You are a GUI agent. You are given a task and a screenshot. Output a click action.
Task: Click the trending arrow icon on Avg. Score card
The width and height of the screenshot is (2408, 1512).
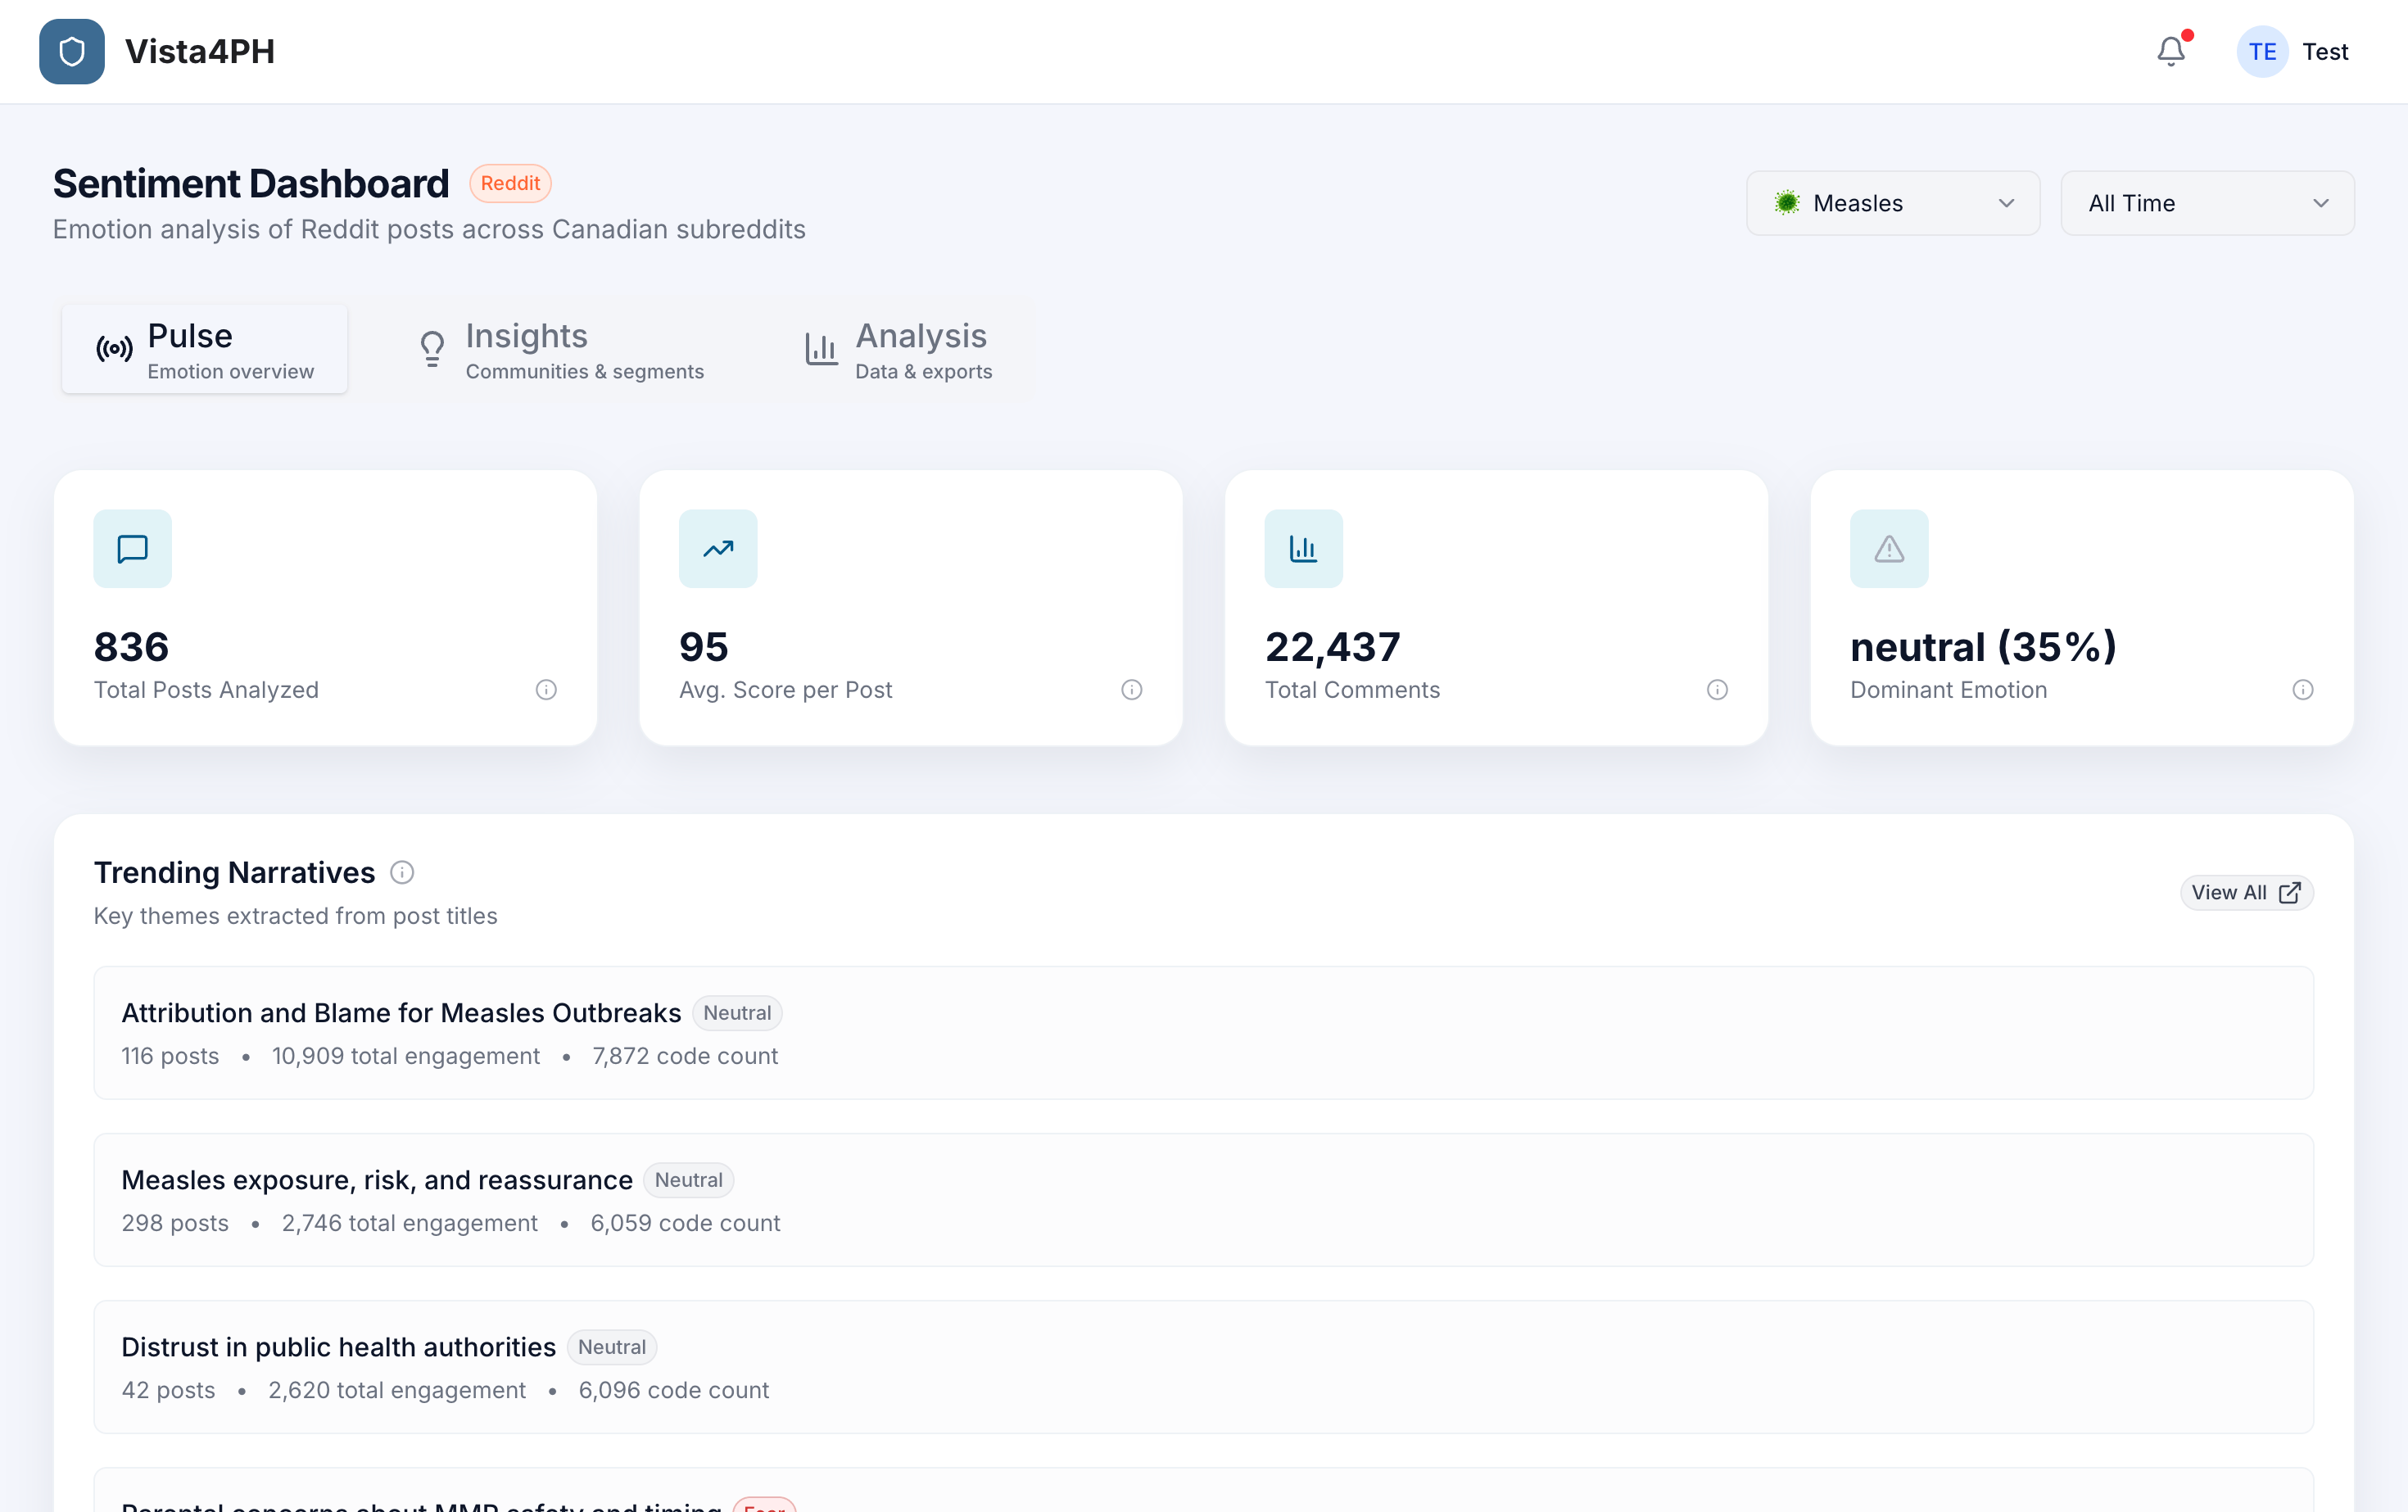tap(718, 549)
